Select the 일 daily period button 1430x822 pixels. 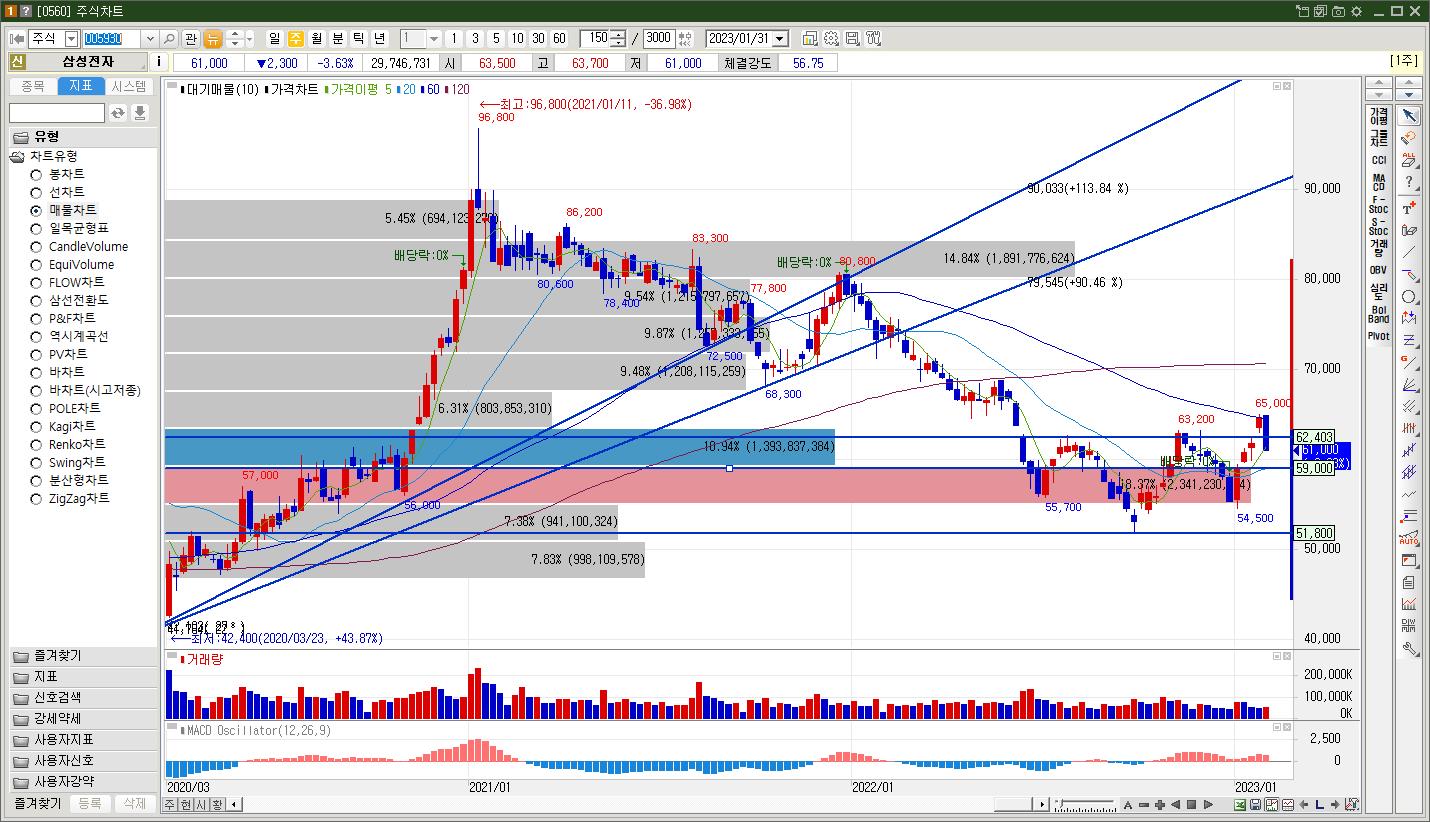274,39
